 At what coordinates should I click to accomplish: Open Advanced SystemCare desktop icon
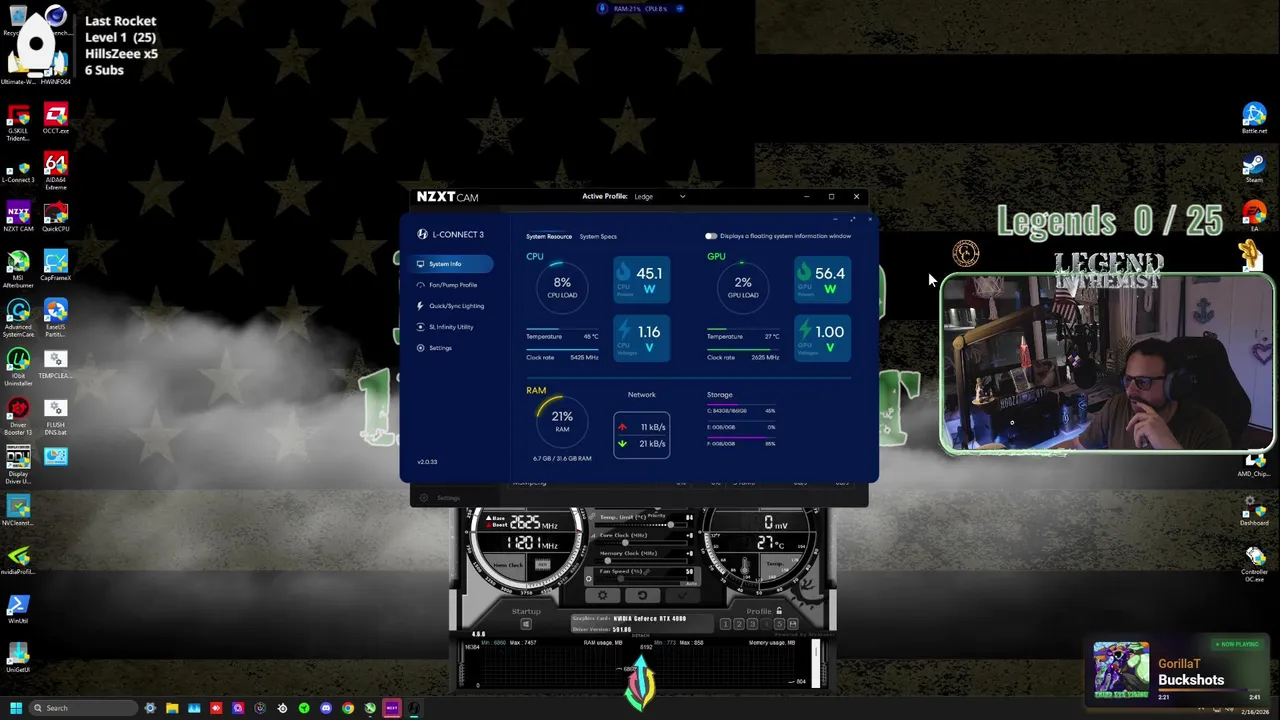click(x=18, y=317)
